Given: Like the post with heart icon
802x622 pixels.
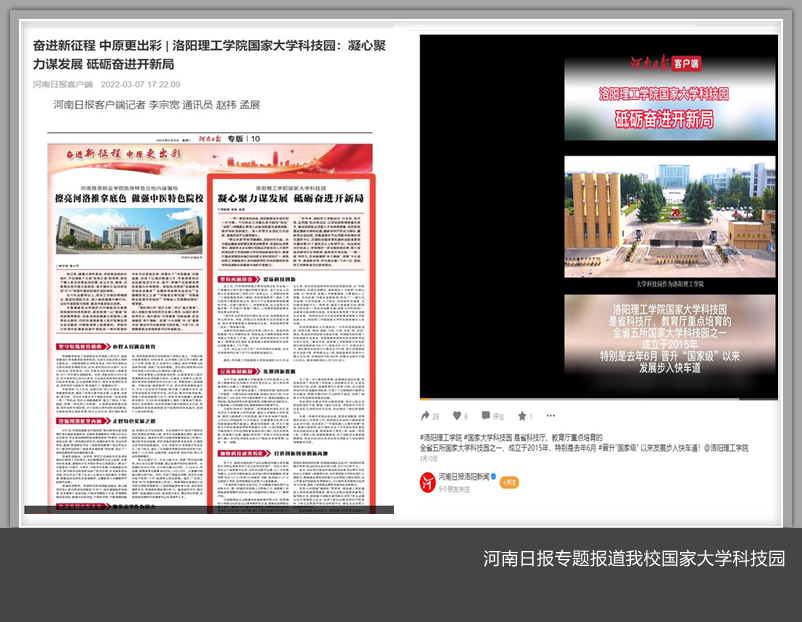Looking at the screenshot, I should point(456,416).
